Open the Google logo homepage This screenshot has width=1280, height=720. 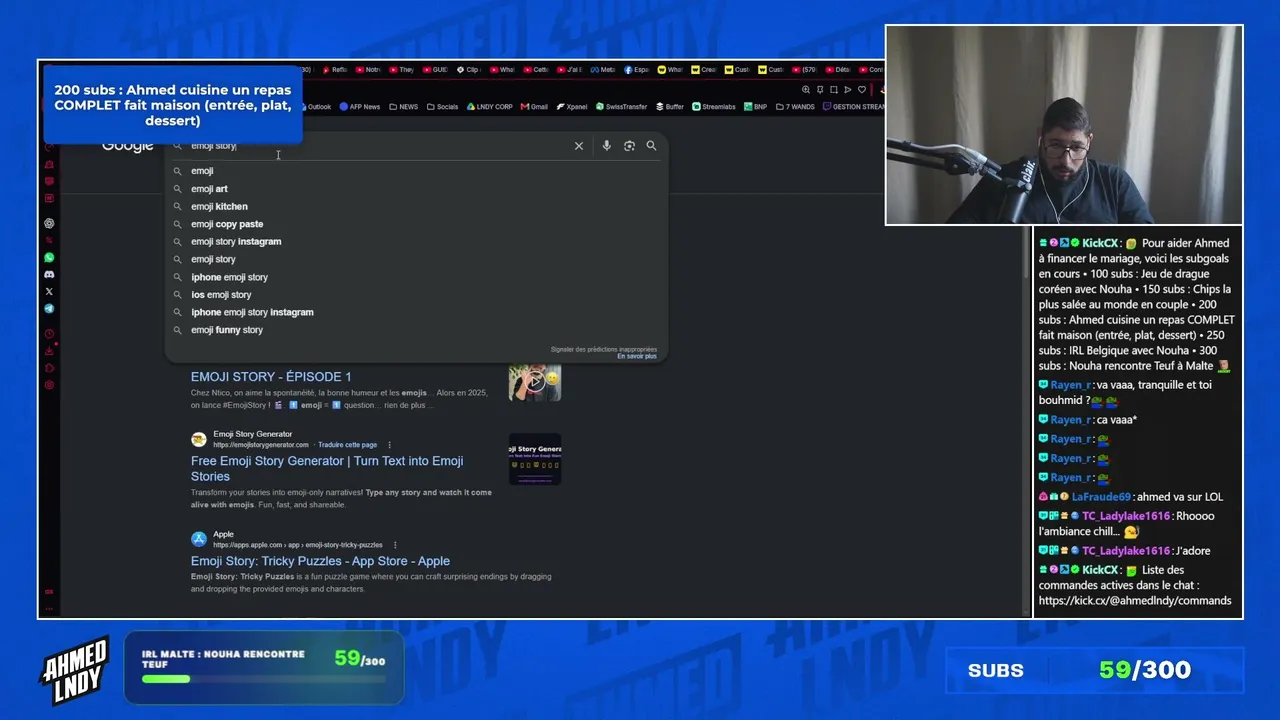point(128,146)
